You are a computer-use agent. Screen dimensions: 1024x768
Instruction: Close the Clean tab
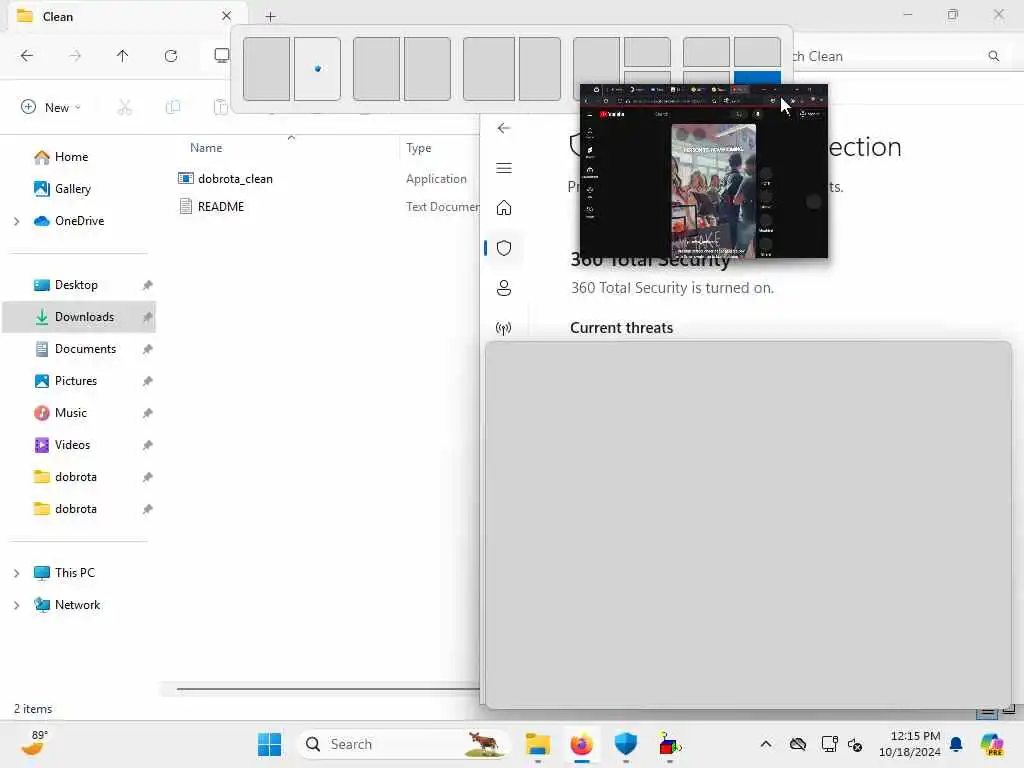click(226, 16)
